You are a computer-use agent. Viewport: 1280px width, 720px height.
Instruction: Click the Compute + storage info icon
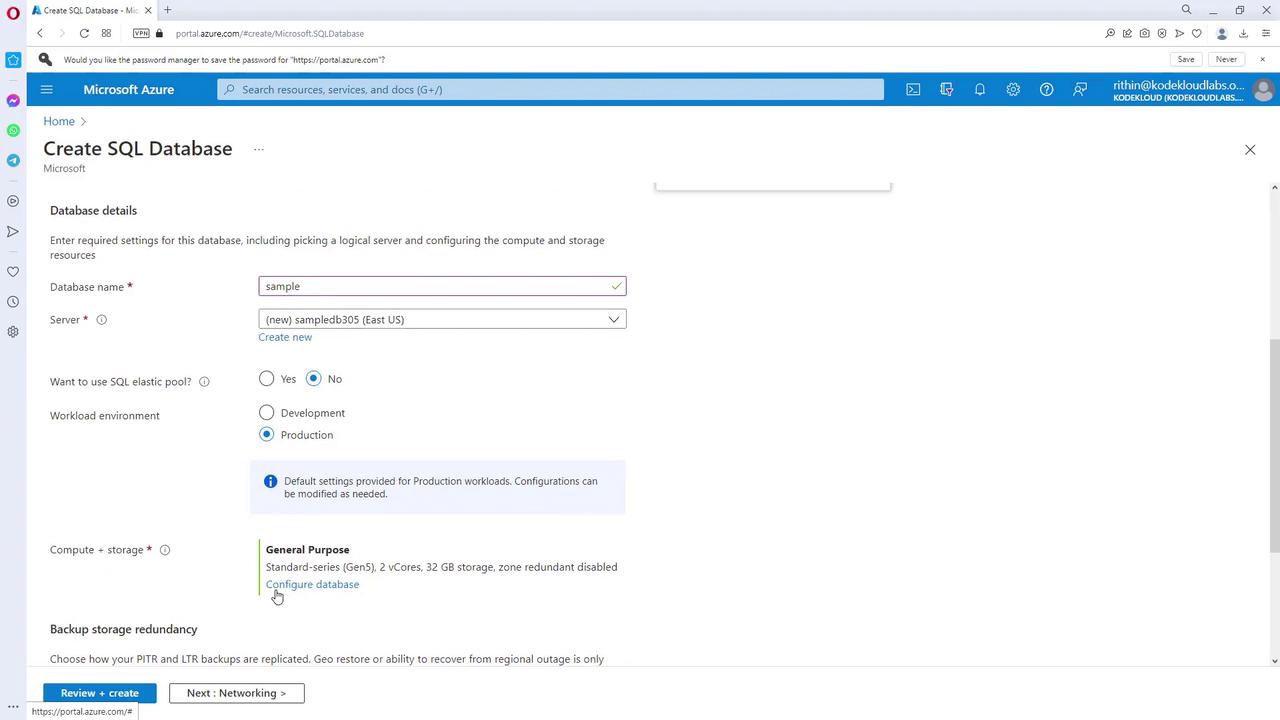(165, 550)
